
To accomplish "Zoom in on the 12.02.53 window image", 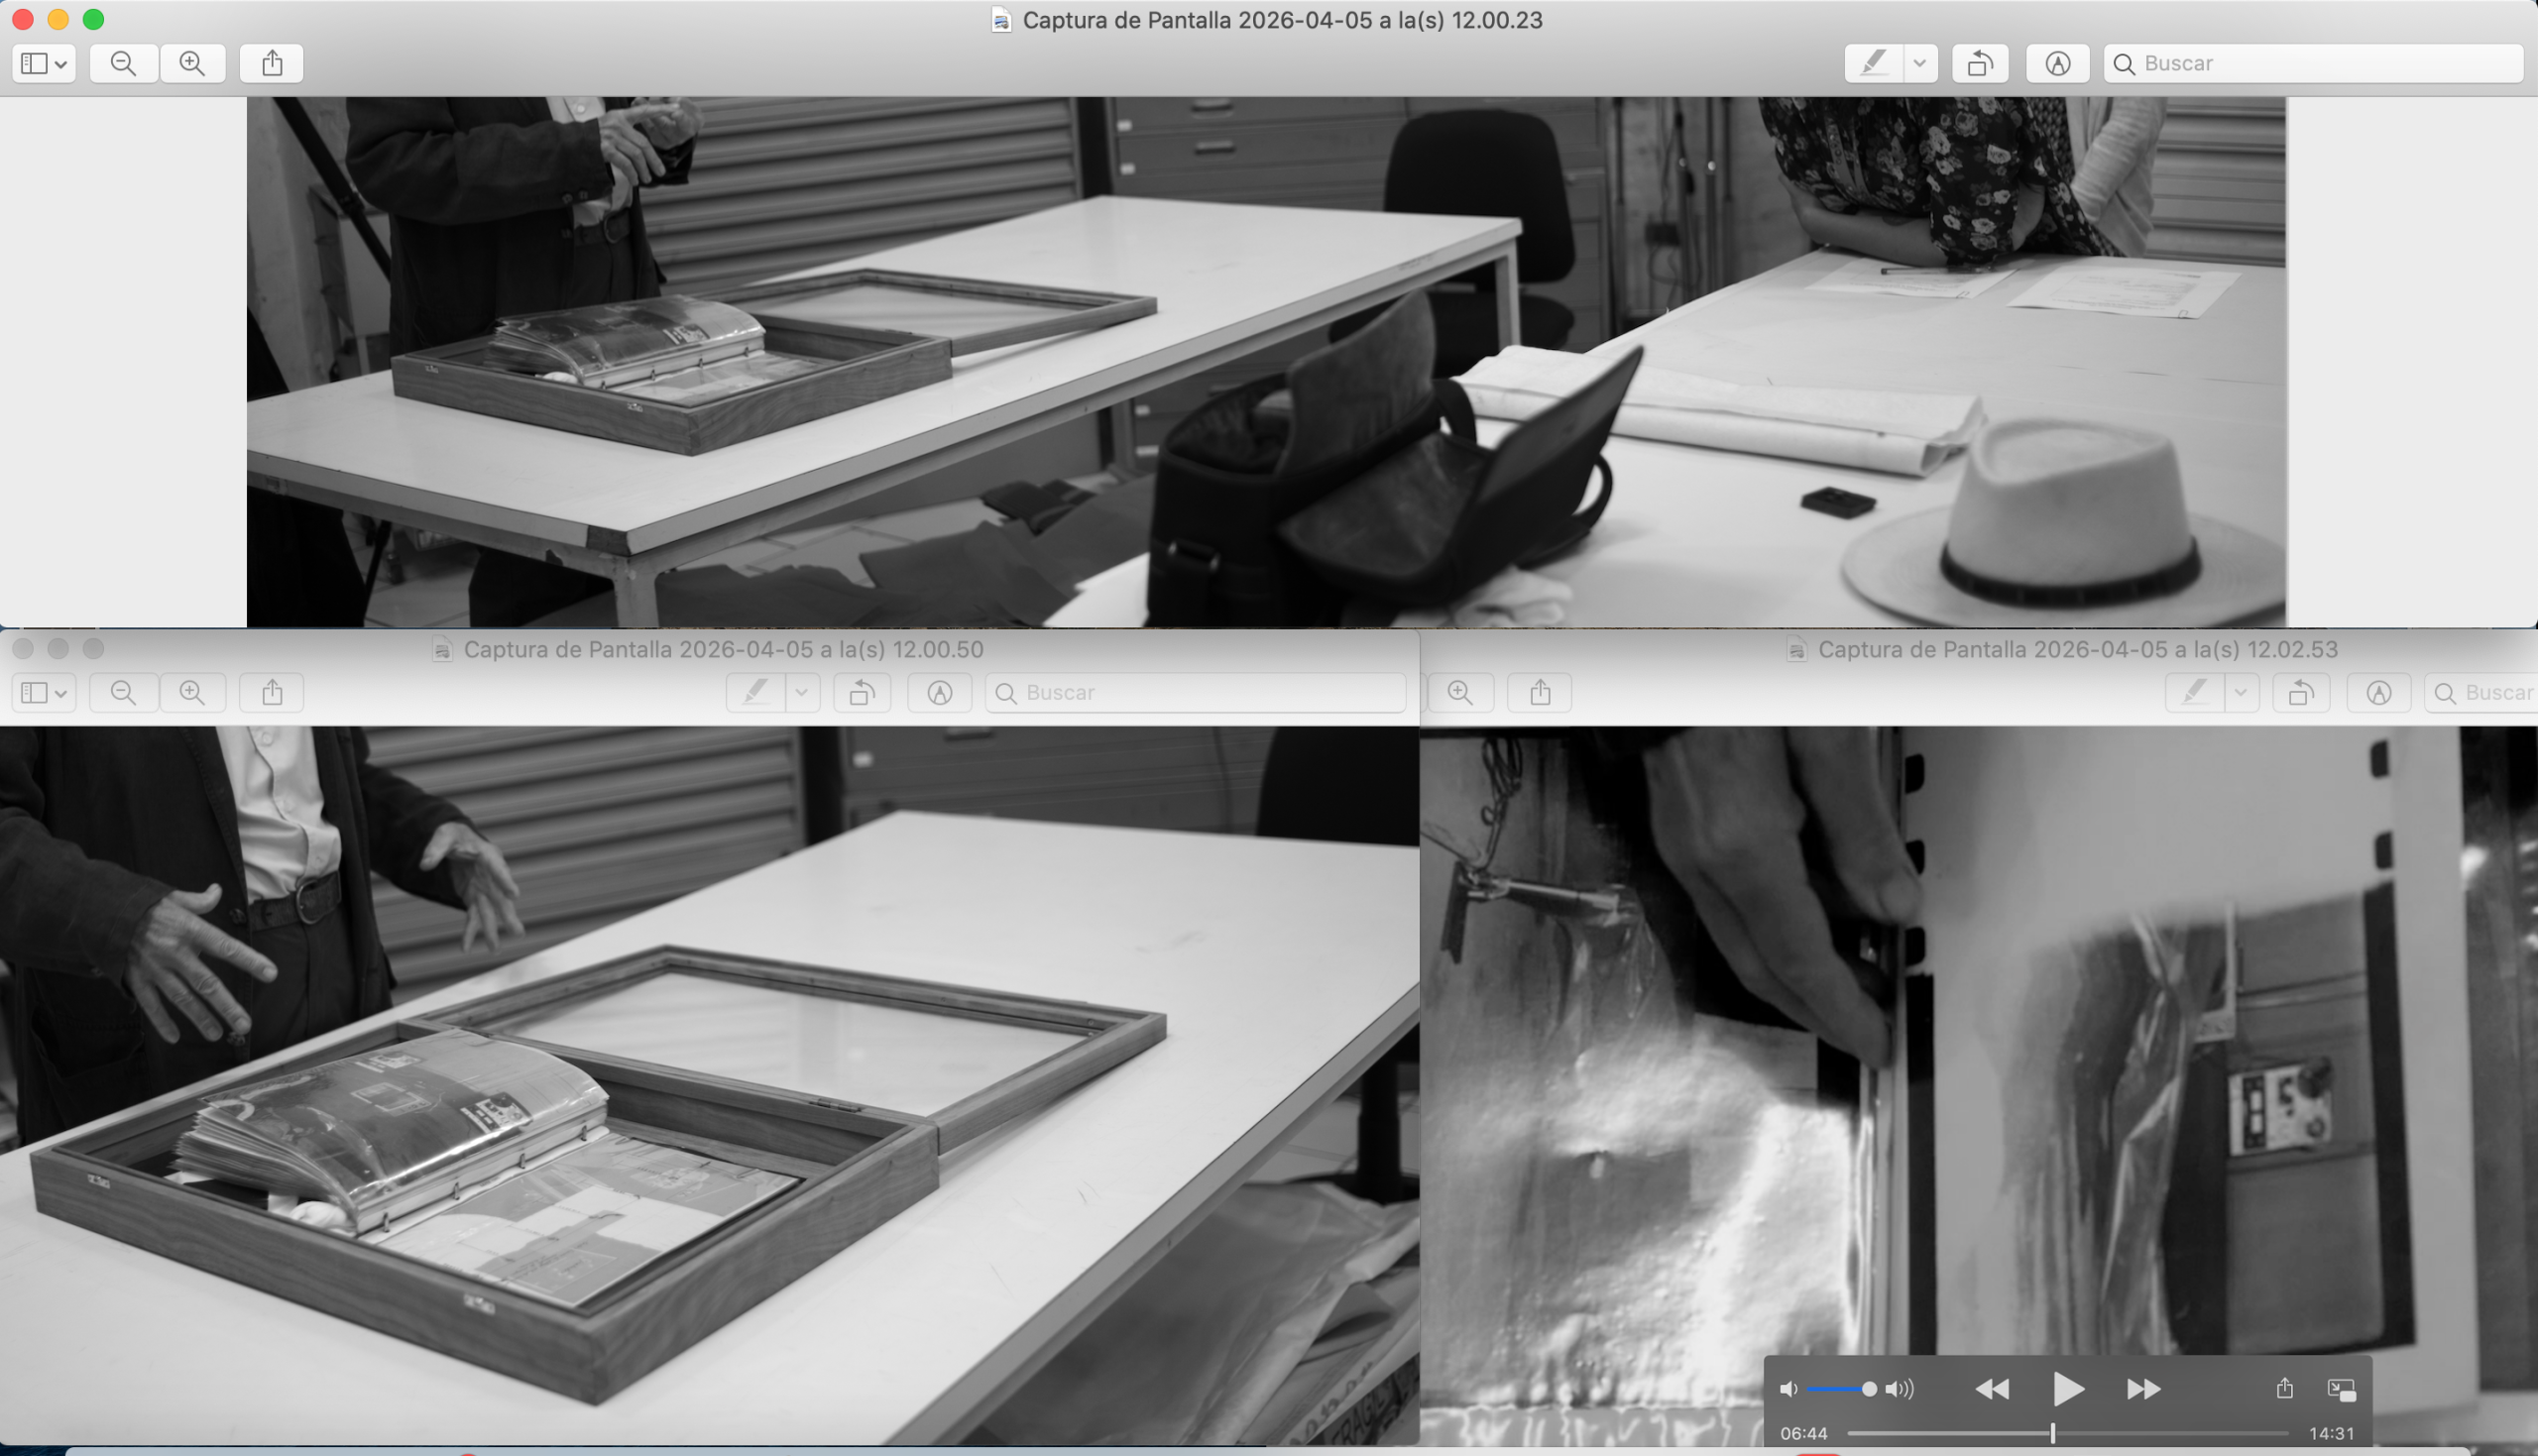I will (x=1460, y=692).
